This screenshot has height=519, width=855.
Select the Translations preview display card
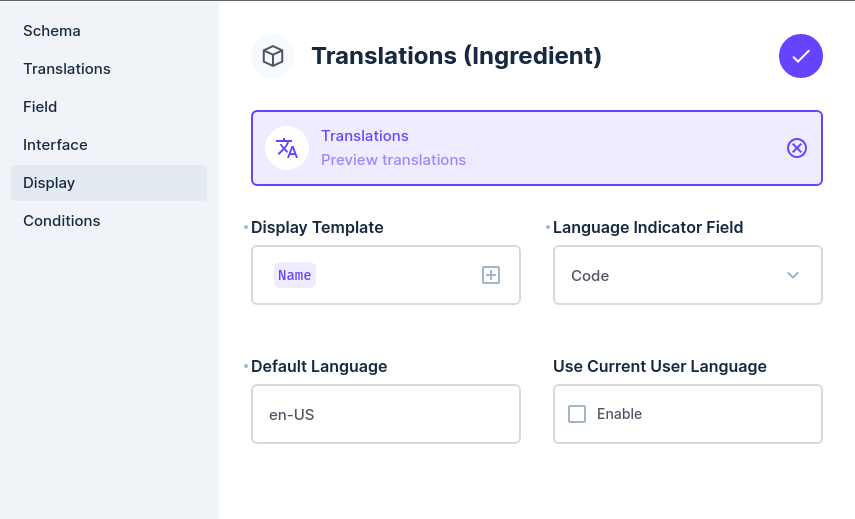point(537,148)
